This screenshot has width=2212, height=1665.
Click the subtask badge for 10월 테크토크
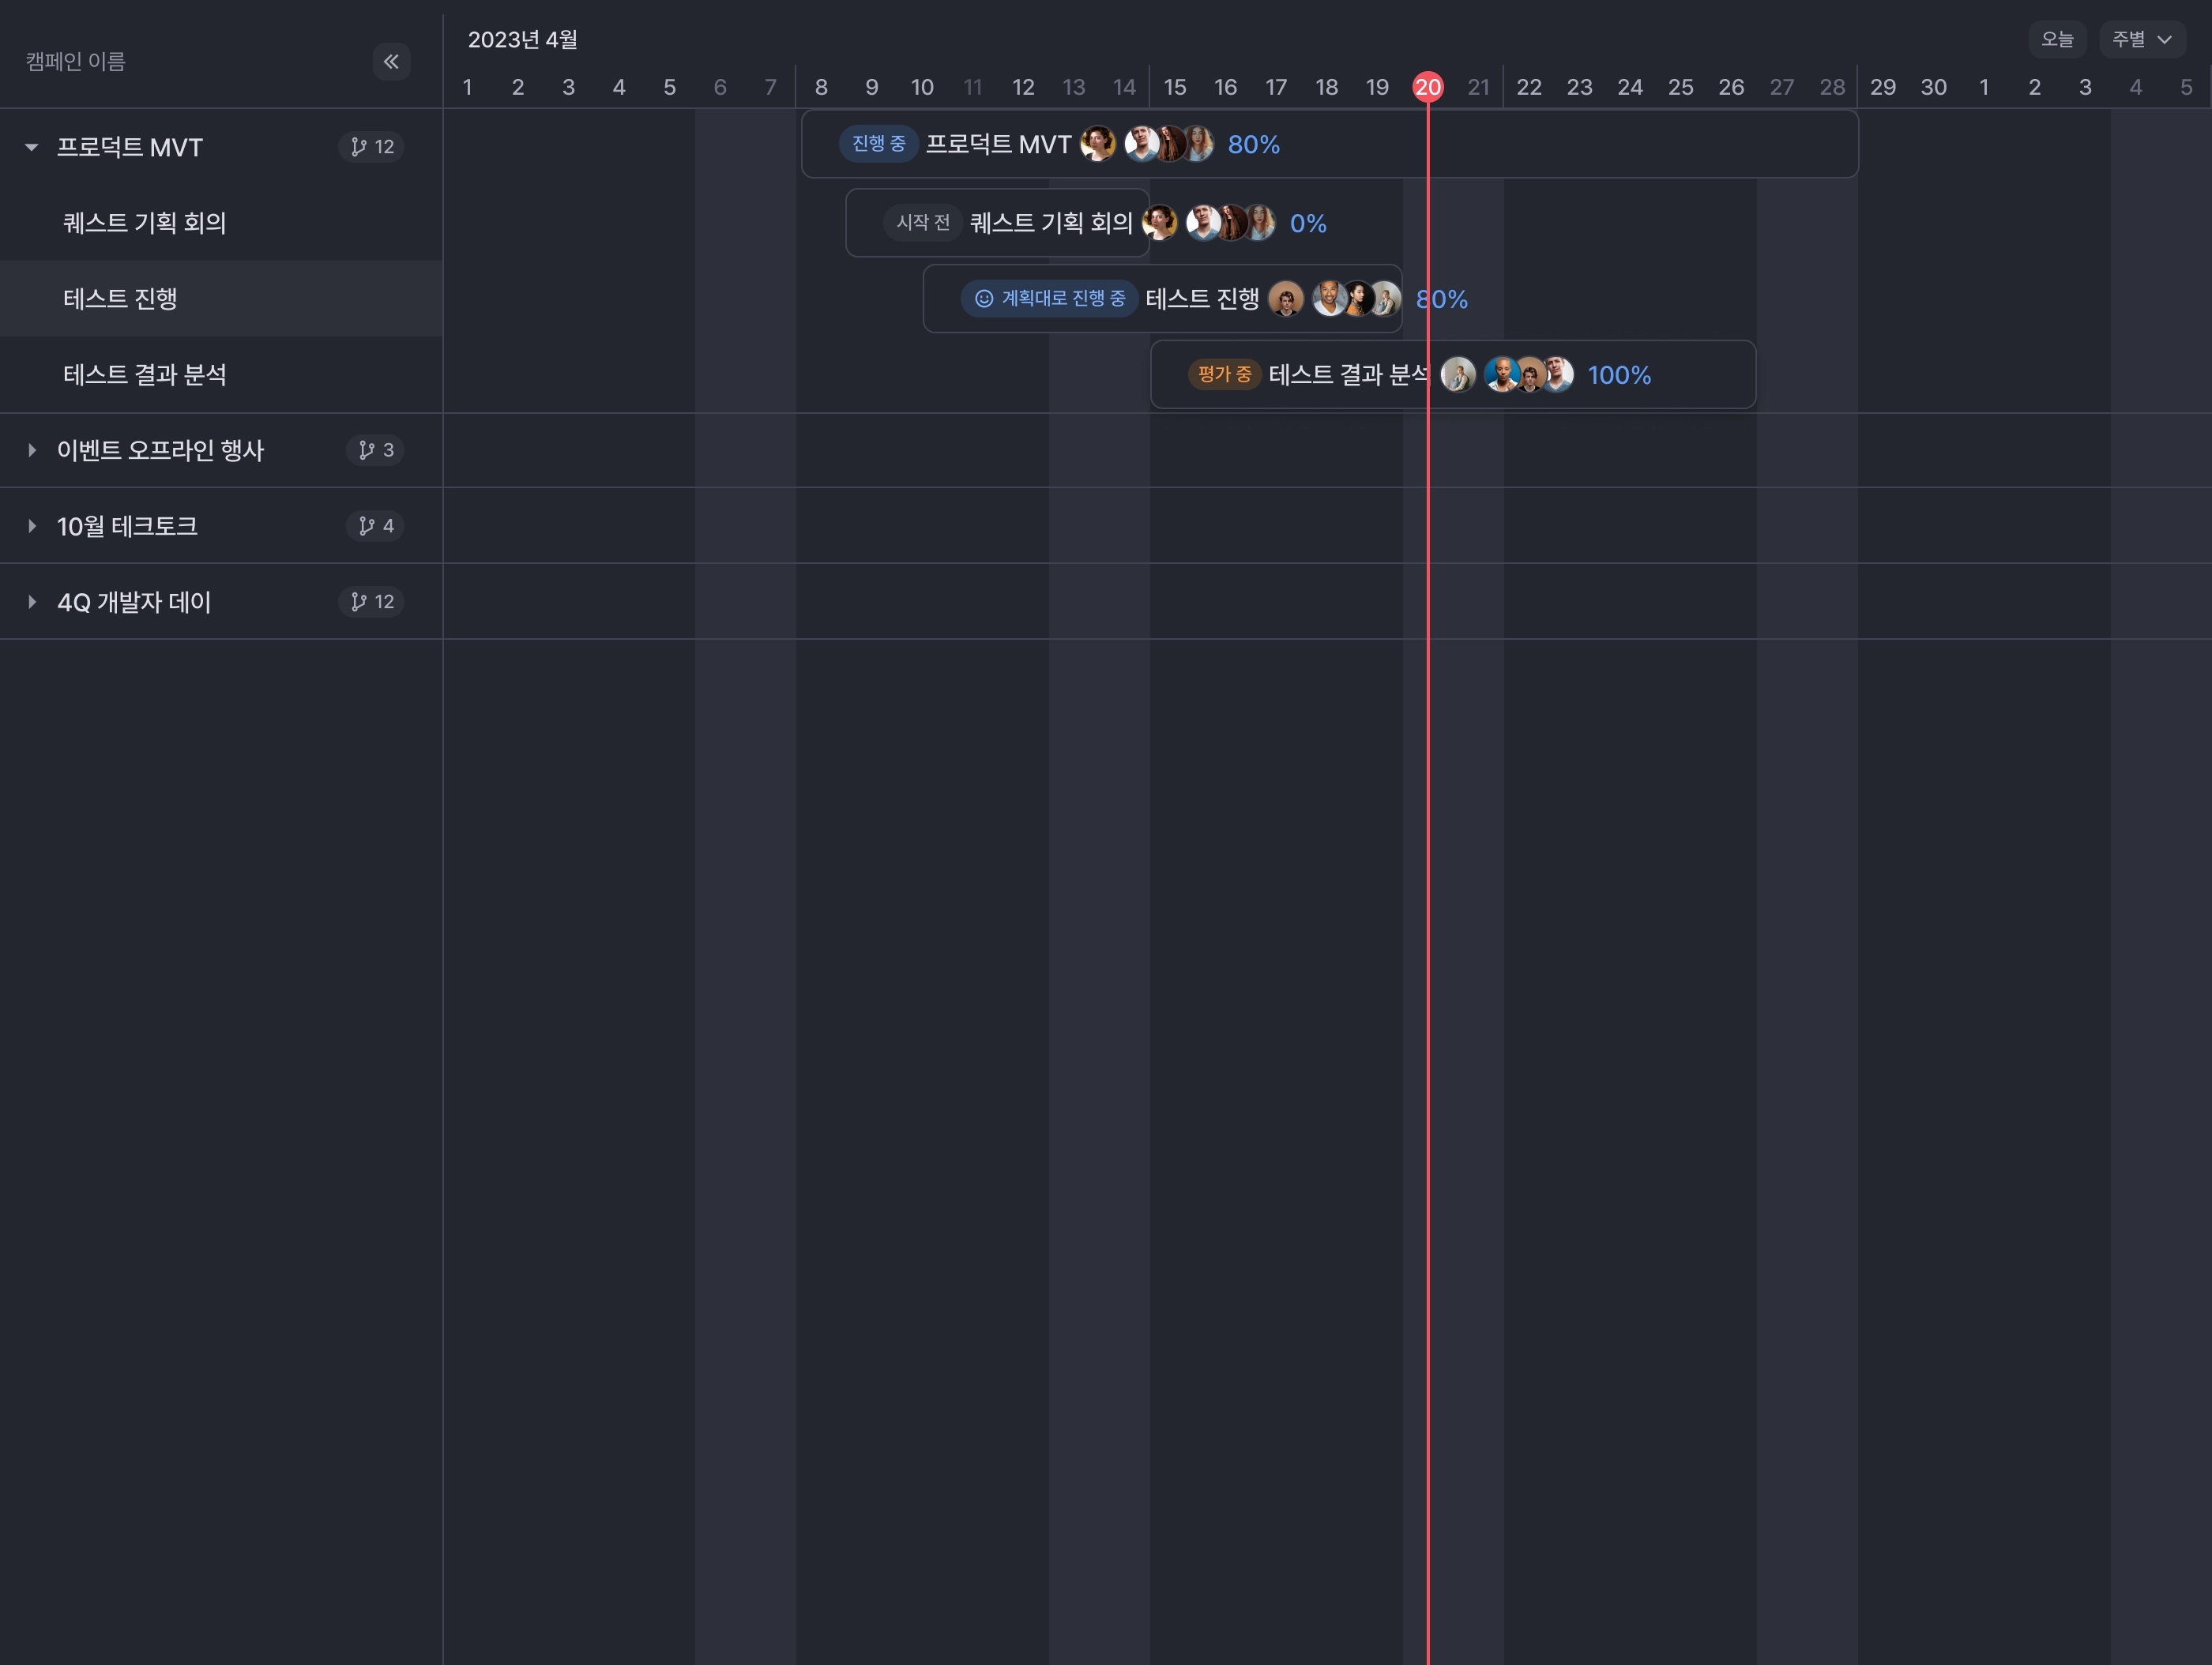click(x=376, y=526)
